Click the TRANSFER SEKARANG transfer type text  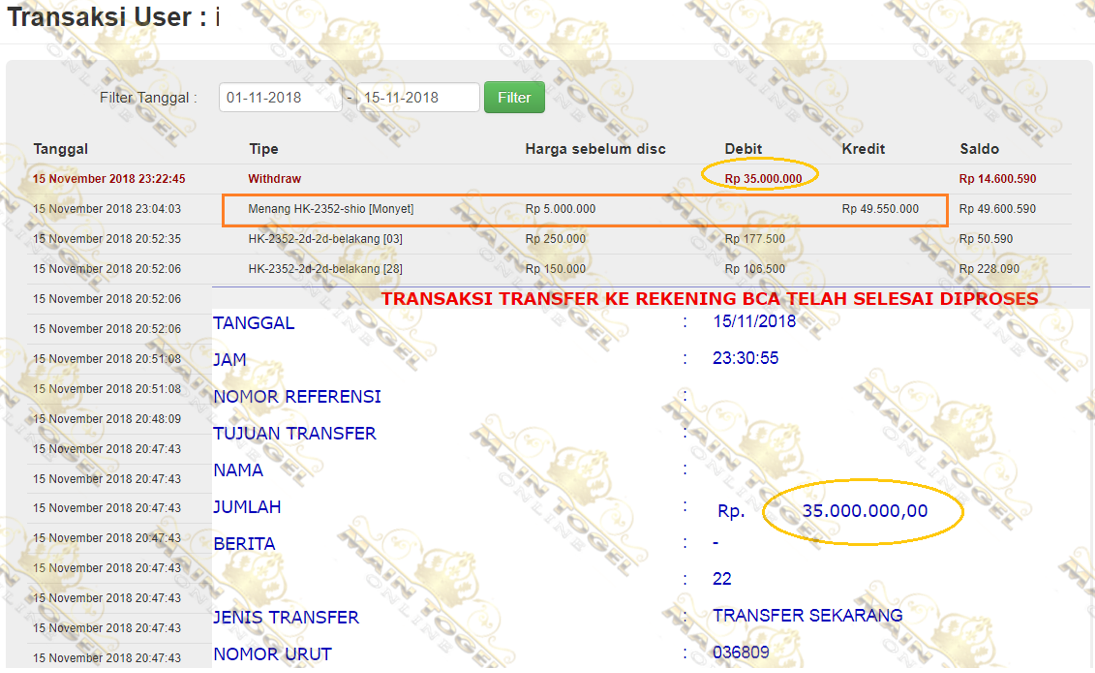807,615
